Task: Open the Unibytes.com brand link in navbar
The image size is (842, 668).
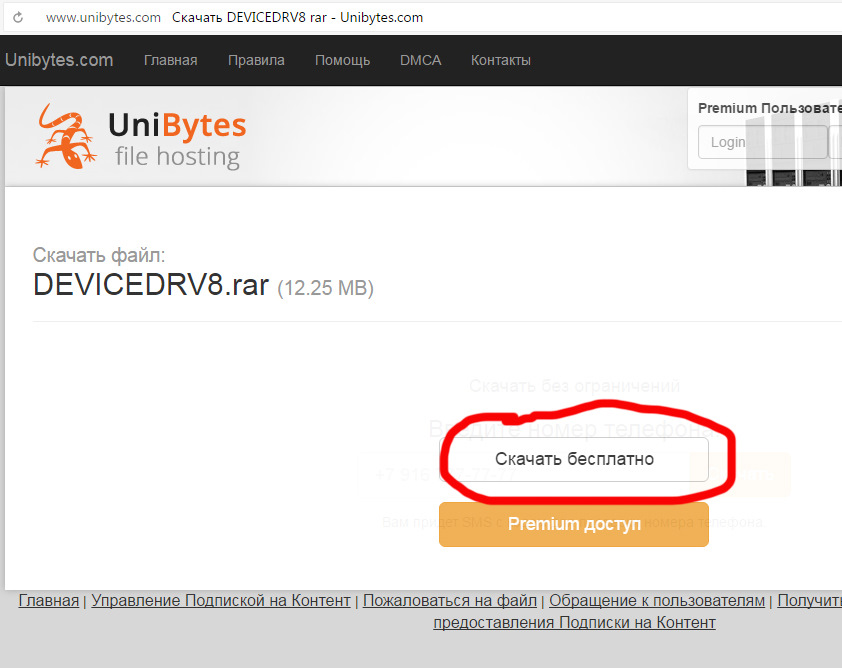Action: coord(59,60)
